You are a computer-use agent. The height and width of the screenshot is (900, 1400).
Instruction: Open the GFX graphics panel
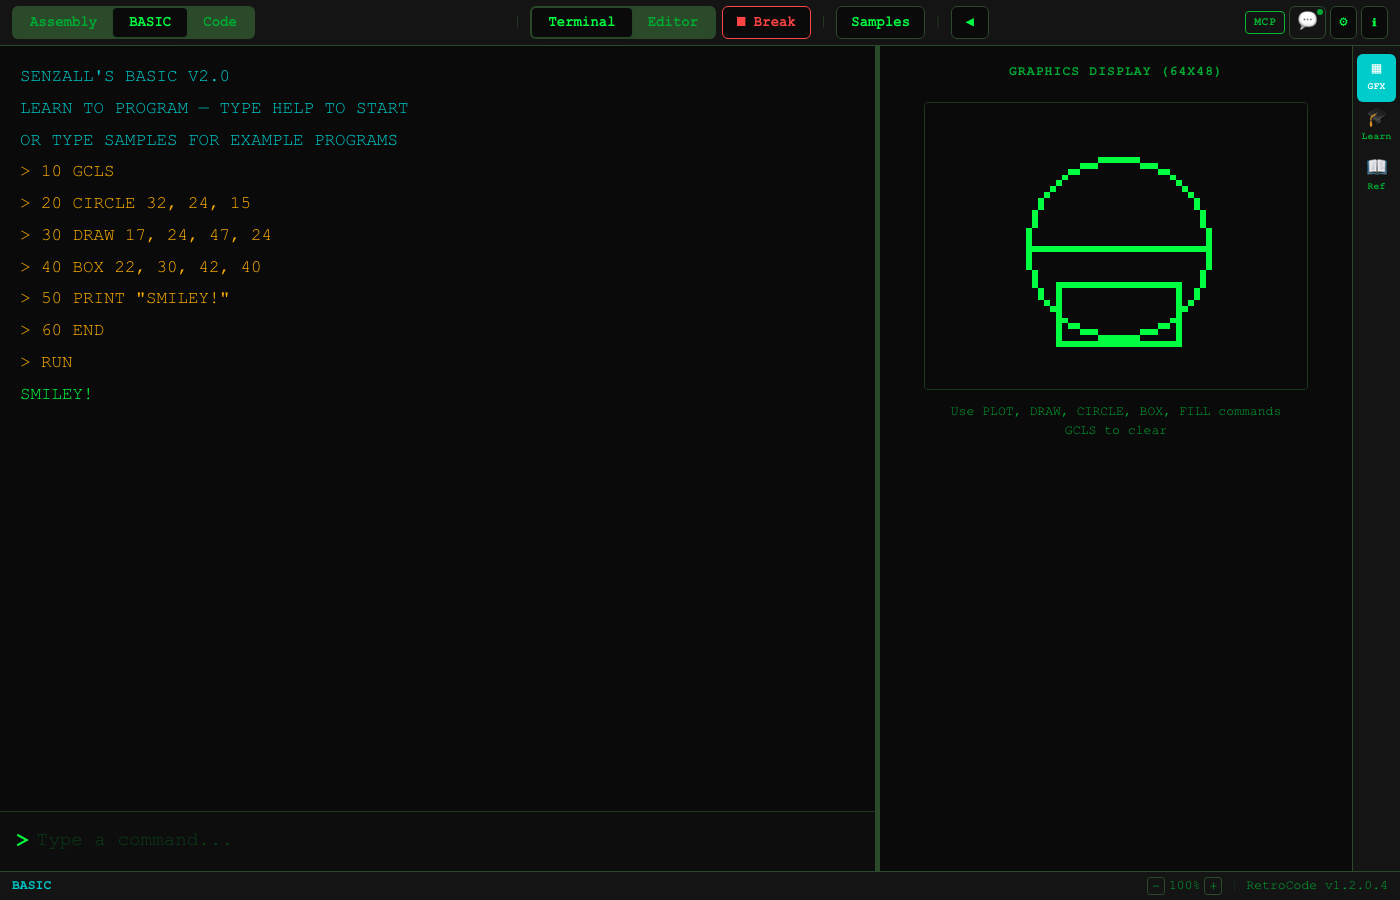tap(1377, 76)
